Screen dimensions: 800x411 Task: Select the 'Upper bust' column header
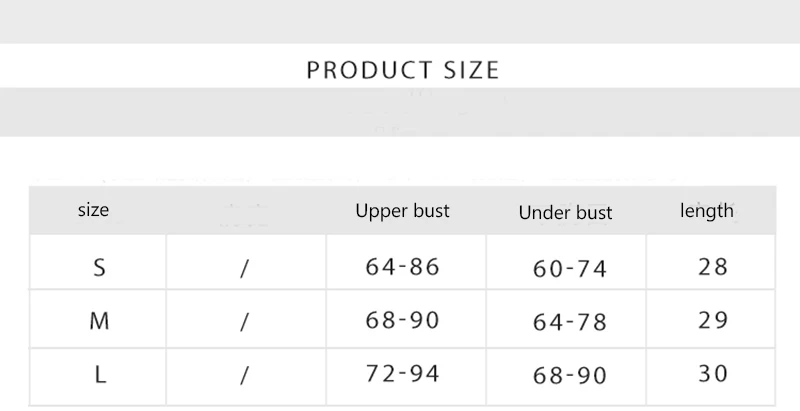pyautogui.click(x=403, y=211)
